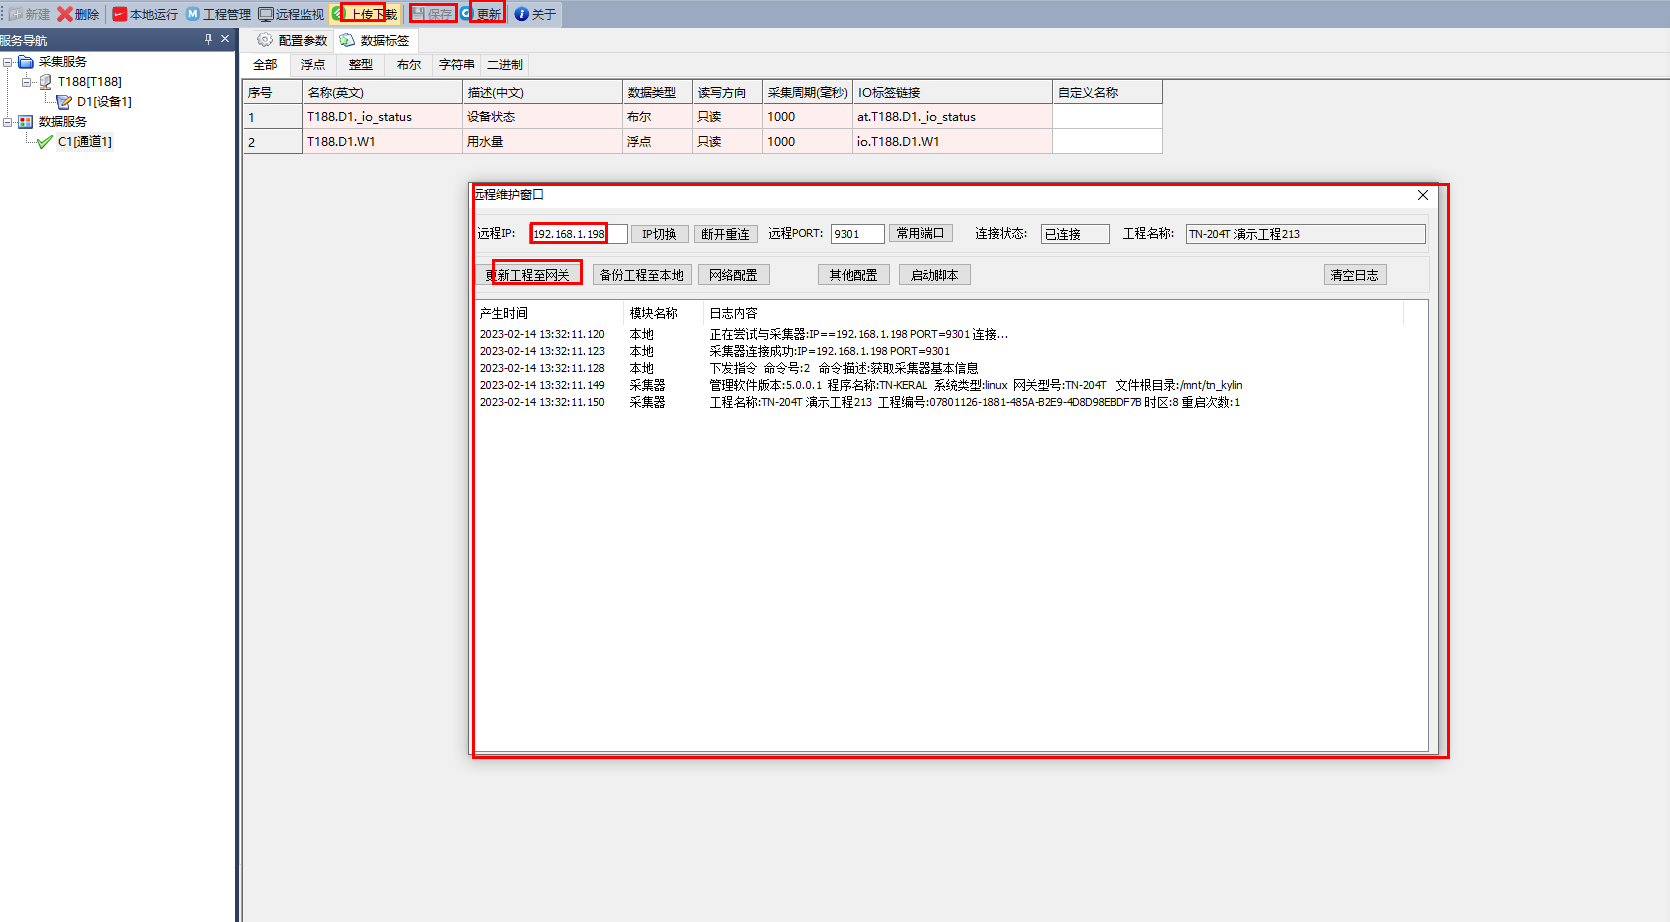
Task: Click the 清空日志 button
Action: pos(1355,275)
